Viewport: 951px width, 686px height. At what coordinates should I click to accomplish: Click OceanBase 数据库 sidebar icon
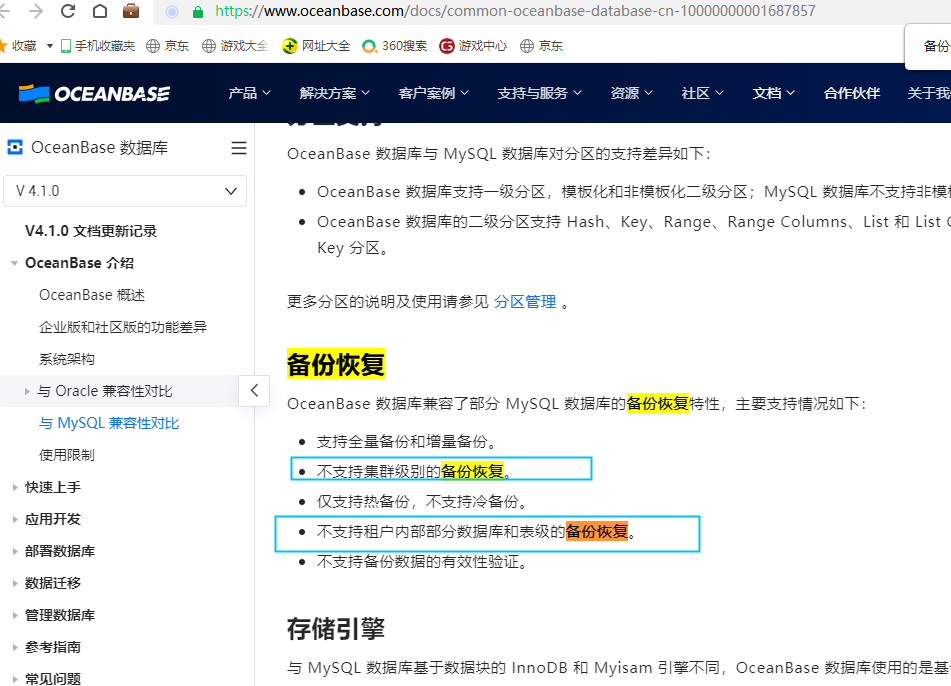pos(15,147)
